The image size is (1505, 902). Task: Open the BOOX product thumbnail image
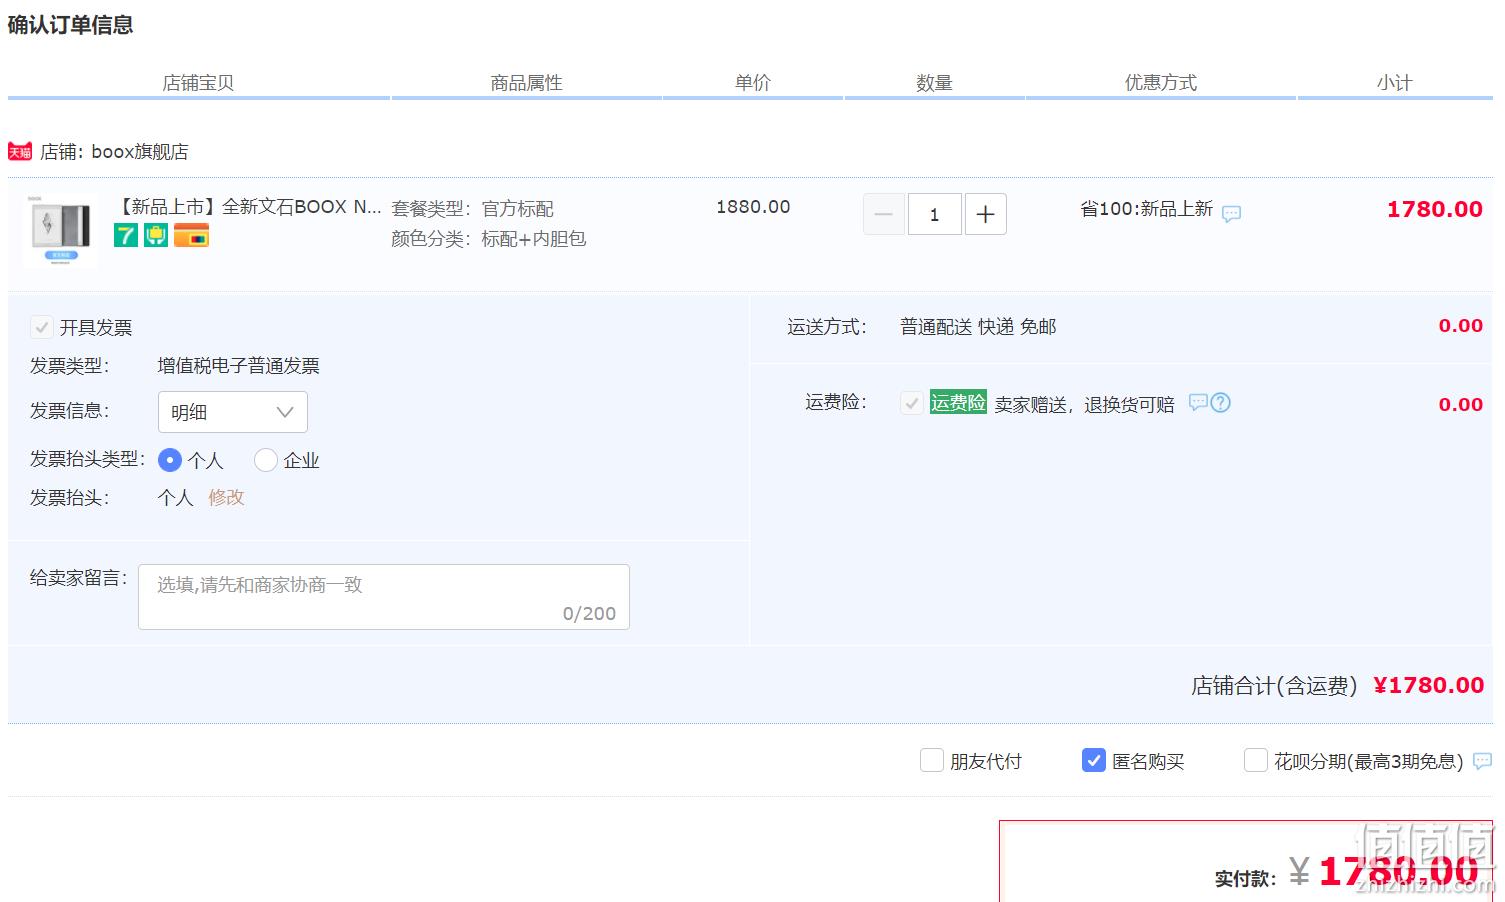tap(60, 229)
